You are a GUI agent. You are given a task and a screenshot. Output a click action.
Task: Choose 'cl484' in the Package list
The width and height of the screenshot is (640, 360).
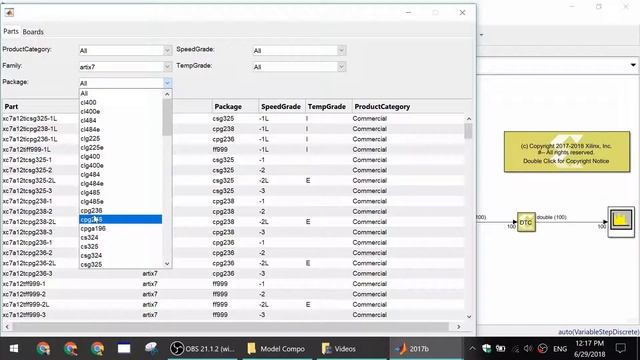coord(120,120)
